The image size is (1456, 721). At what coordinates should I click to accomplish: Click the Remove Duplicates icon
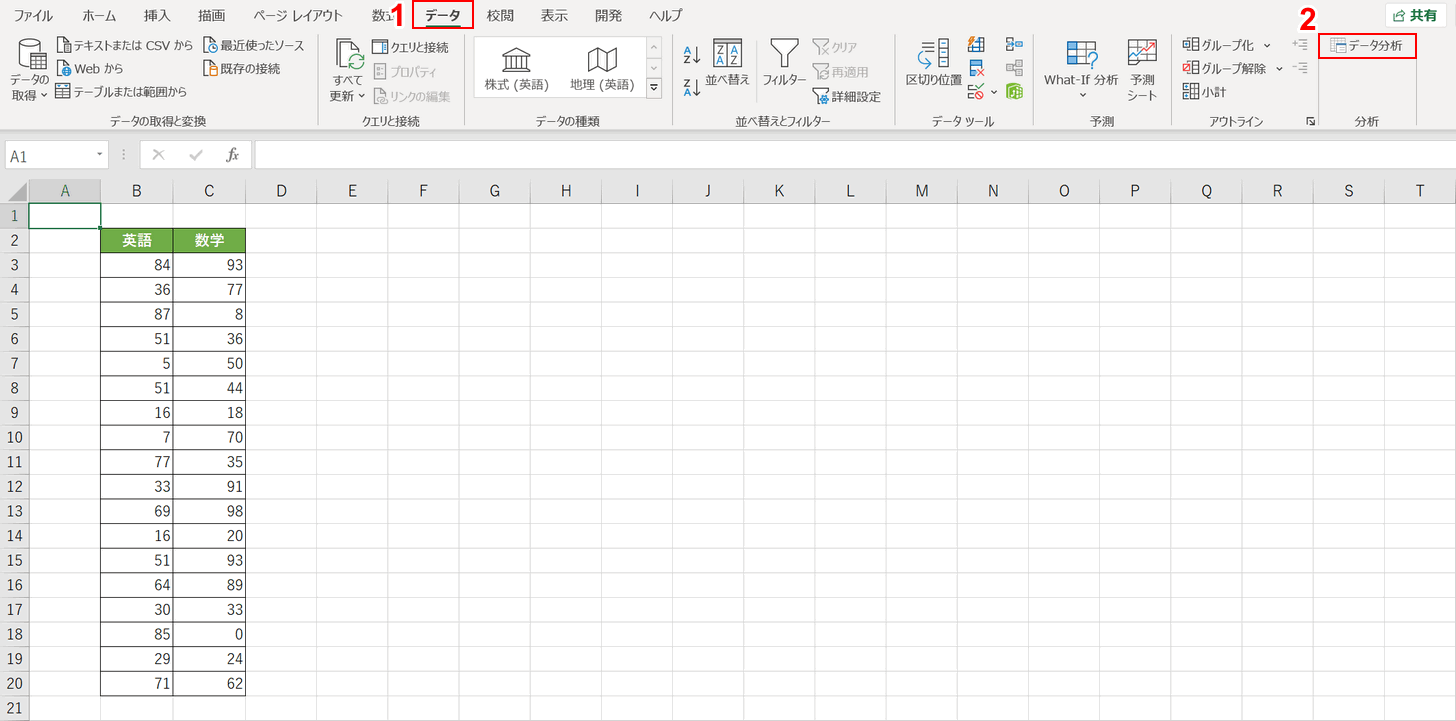(x=977, y=68)
